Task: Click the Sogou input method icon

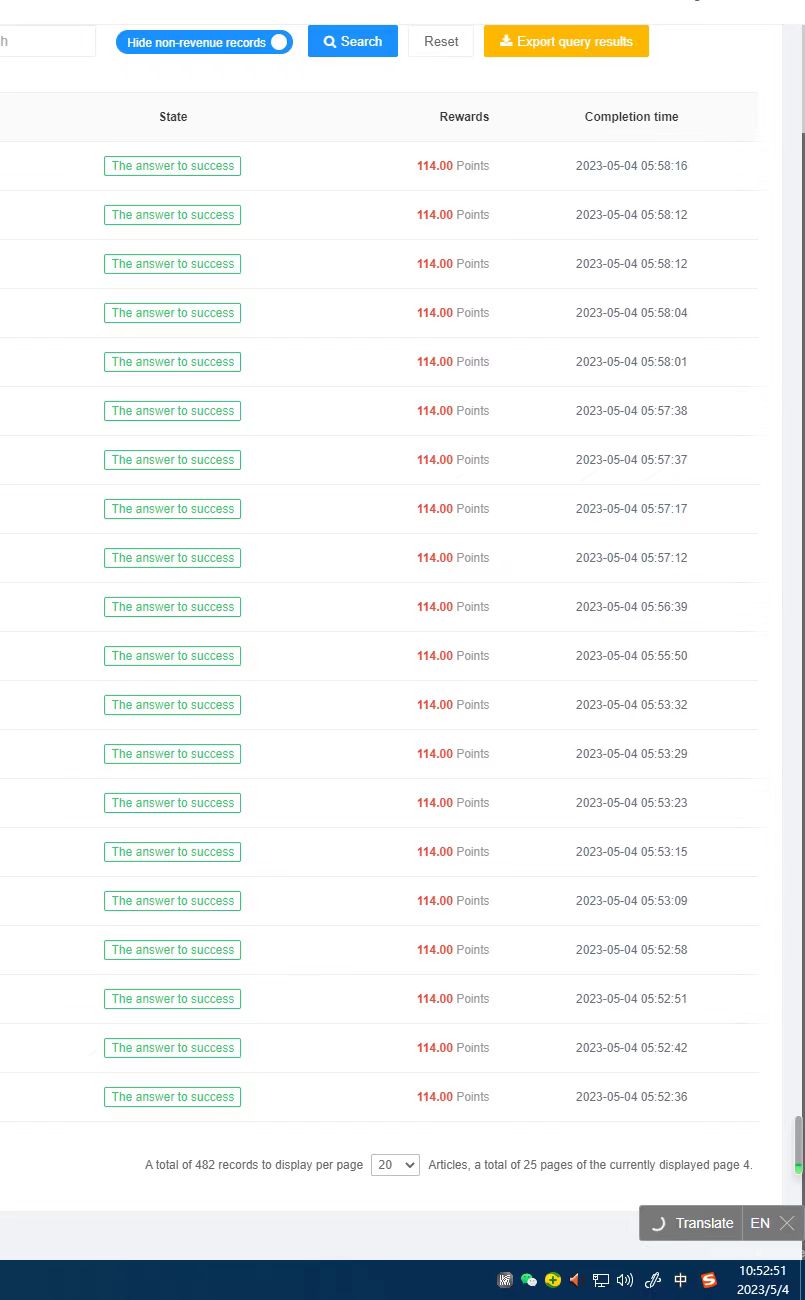Action: tap(709, 1280)
